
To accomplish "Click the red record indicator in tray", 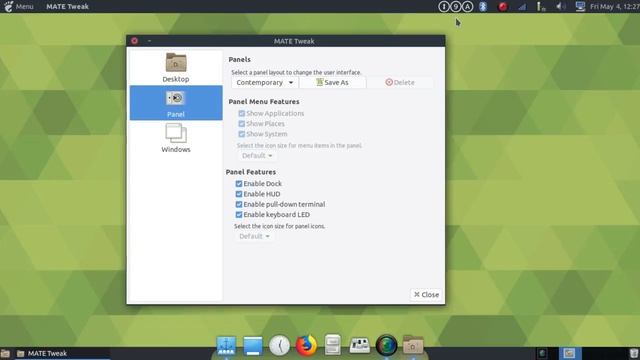I will point(502,7).
